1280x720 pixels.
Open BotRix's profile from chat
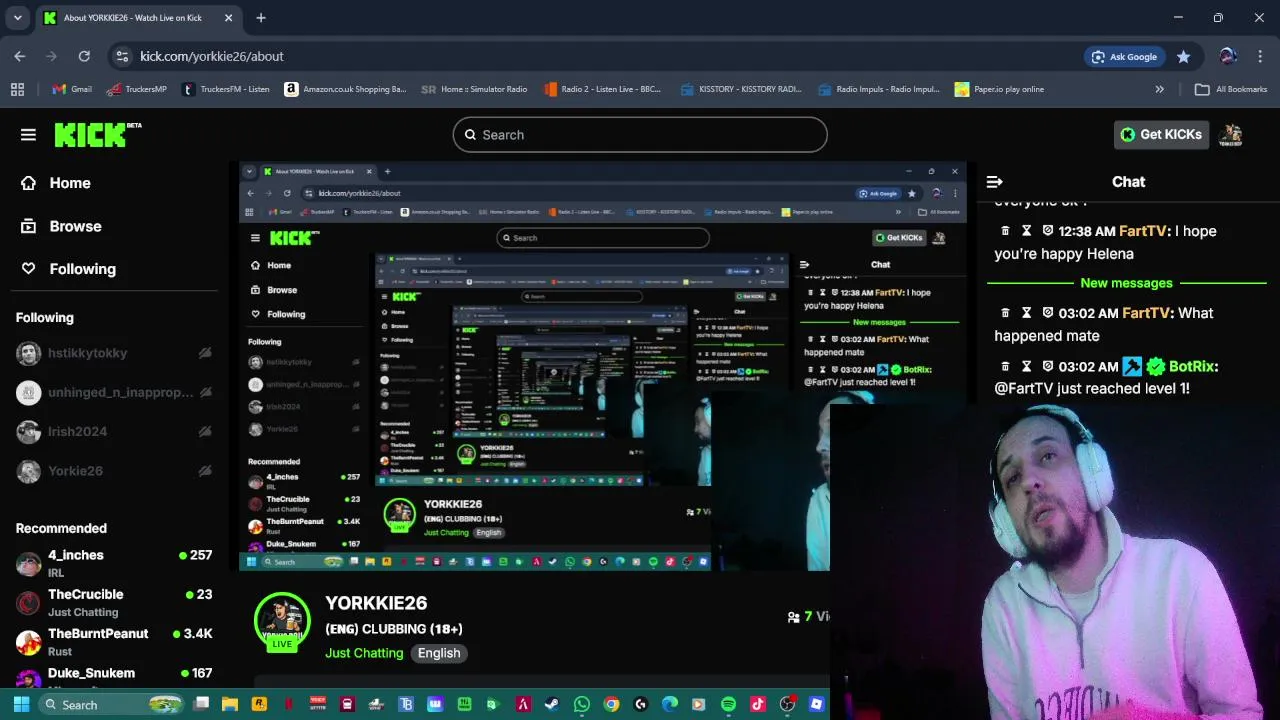click(1191, 367)
